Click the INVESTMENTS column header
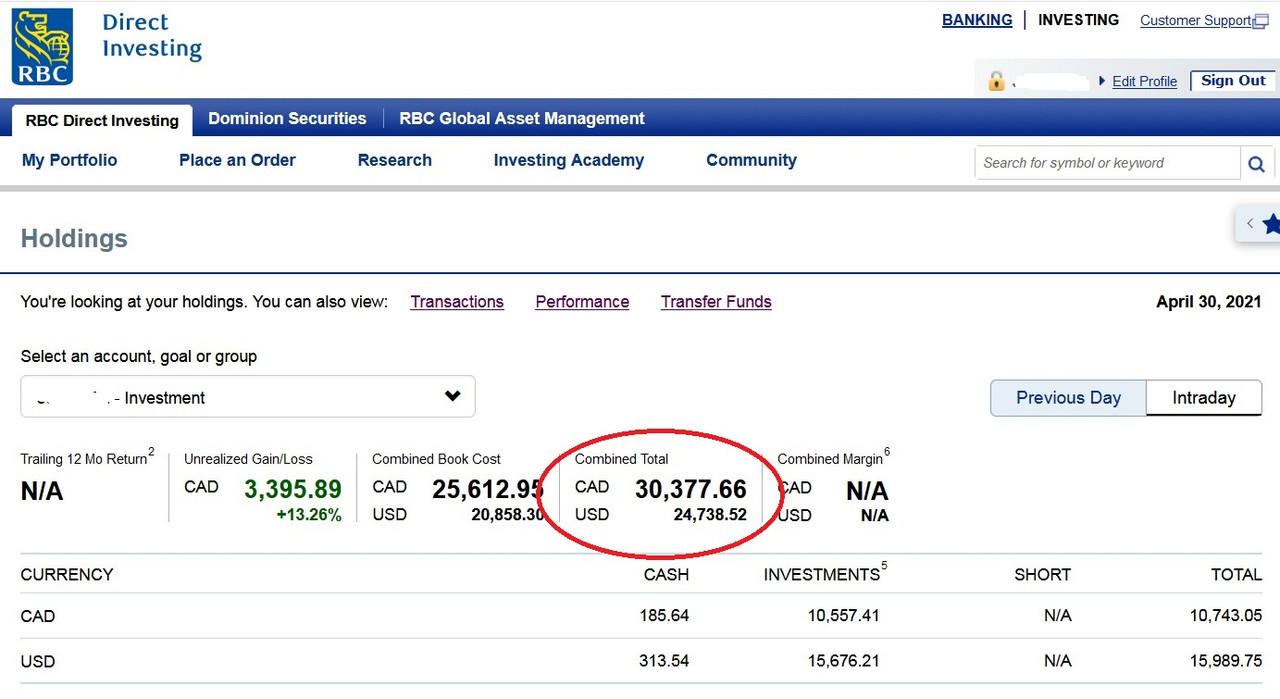 pos(822,575)
